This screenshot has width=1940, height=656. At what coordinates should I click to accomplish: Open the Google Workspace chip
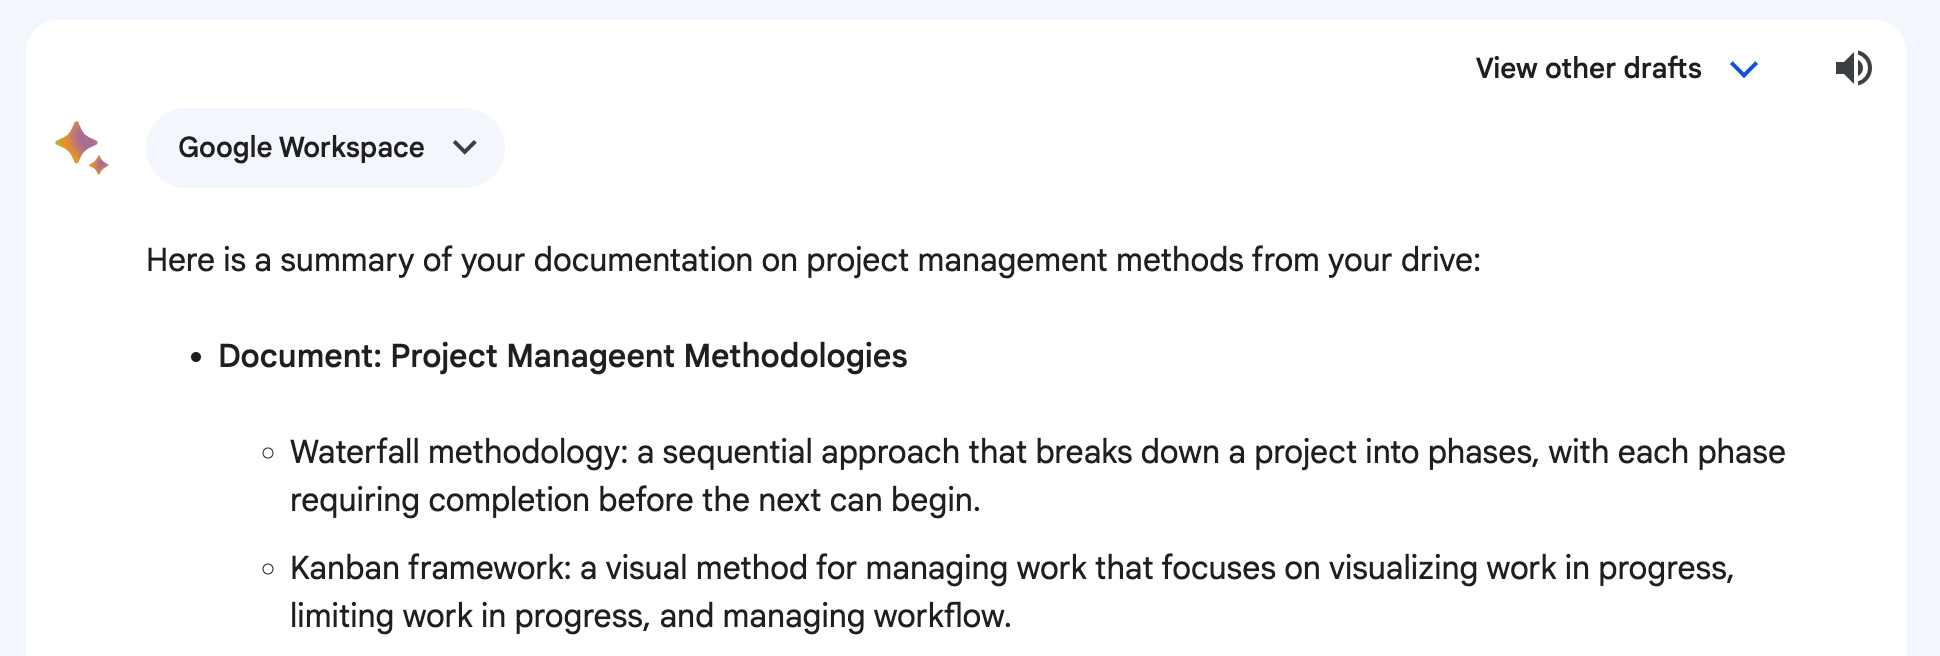click(301, 147)
